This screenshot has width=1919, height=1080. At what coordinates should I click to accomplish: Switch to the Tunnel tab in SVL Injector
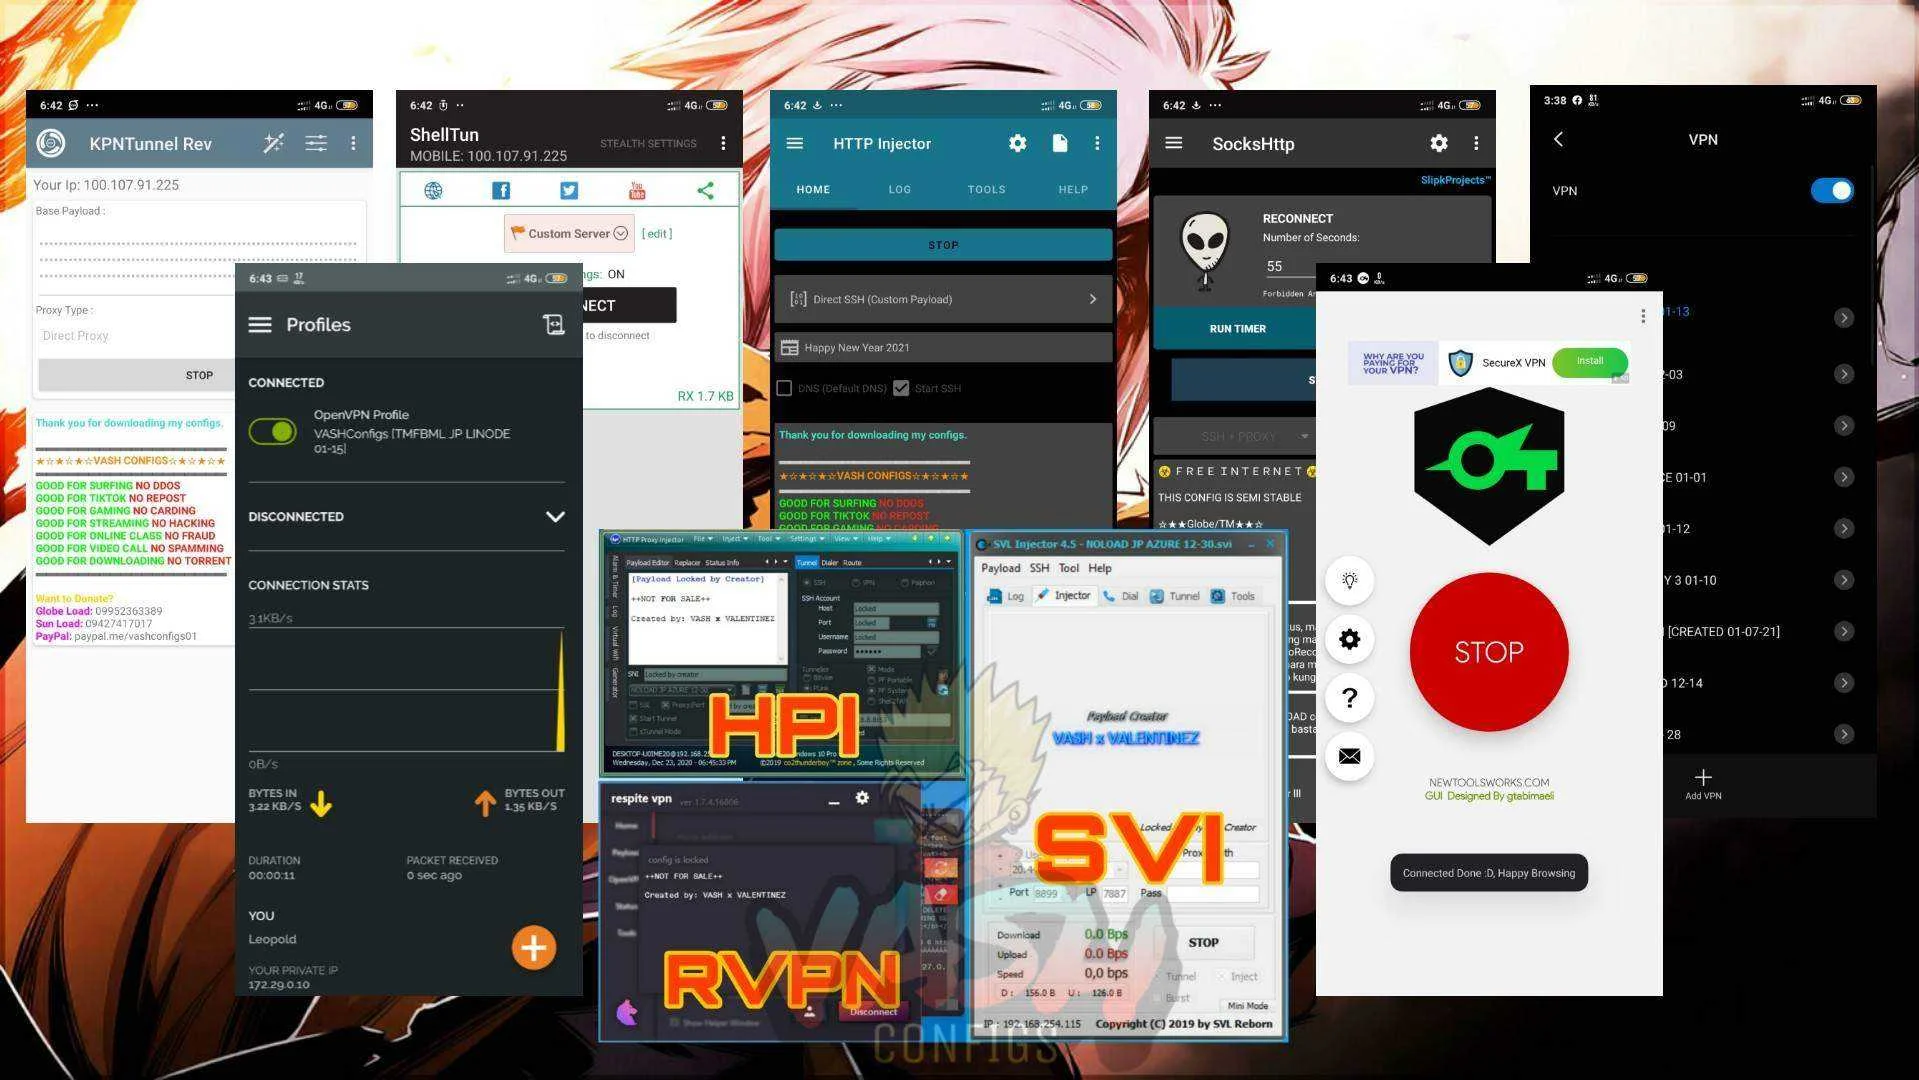1175,596
